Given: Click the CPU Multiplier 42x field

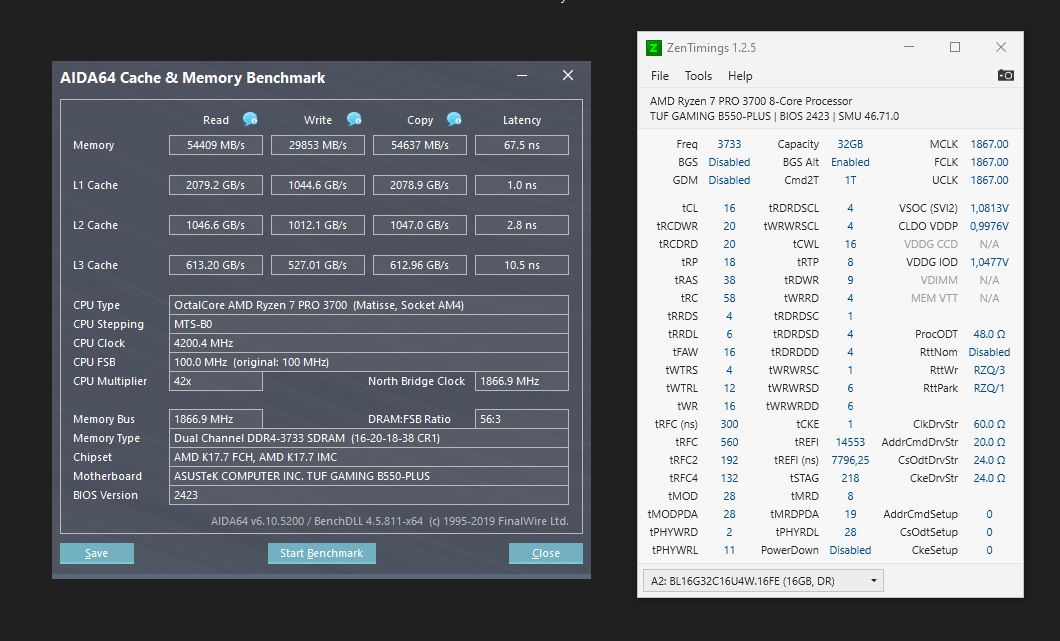Looking at the screenshot, I should tap(216, 381).
